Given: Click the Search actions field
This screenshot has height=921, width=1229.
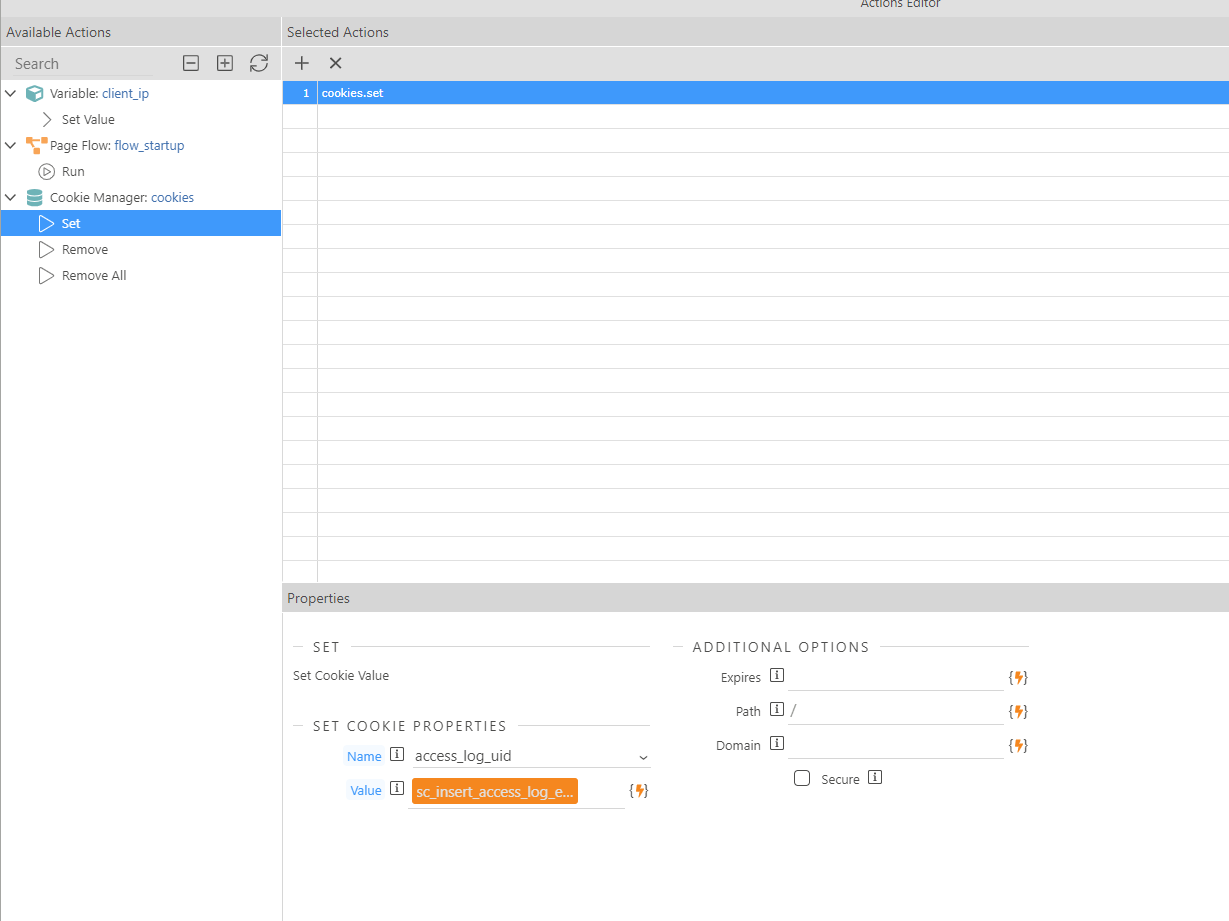Looking at the screenshot, I should pyautogui.click(x=82, y=63).
